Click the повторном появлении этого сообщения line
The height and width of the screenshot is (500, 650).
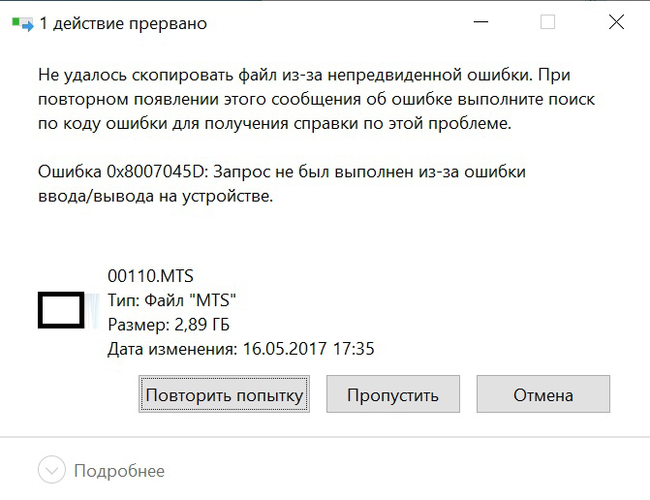tap(316, 100)
